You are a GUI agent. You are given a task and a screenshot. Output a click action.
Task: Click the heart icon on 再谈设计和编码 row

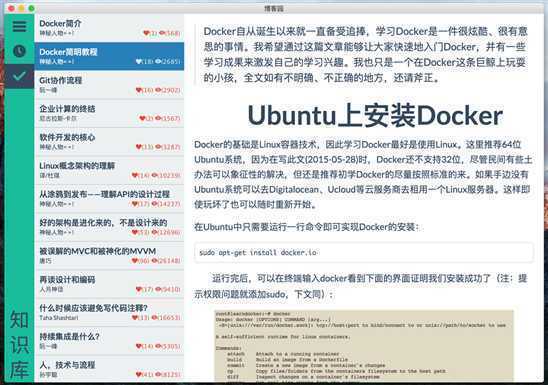pos(138,289)
